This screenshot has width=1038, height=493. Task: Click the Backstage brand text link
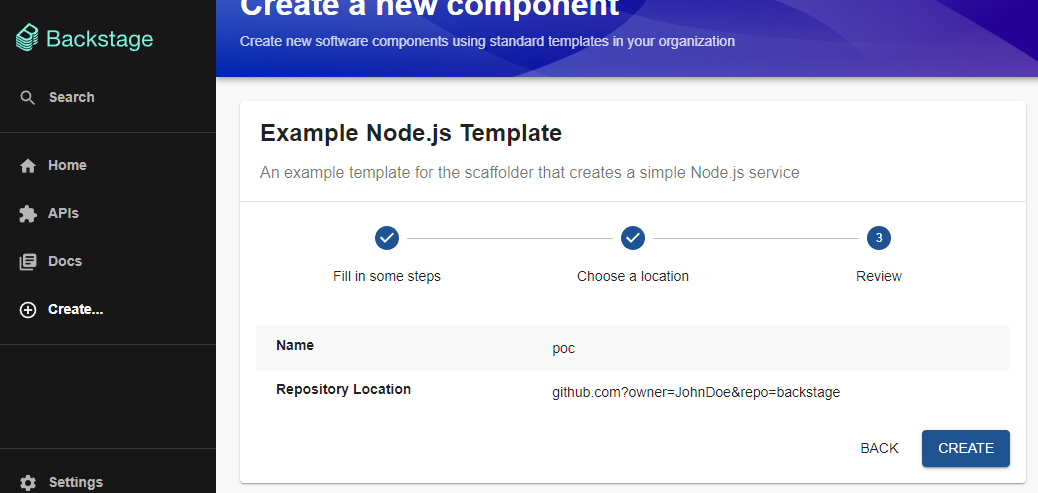point(99,39)
